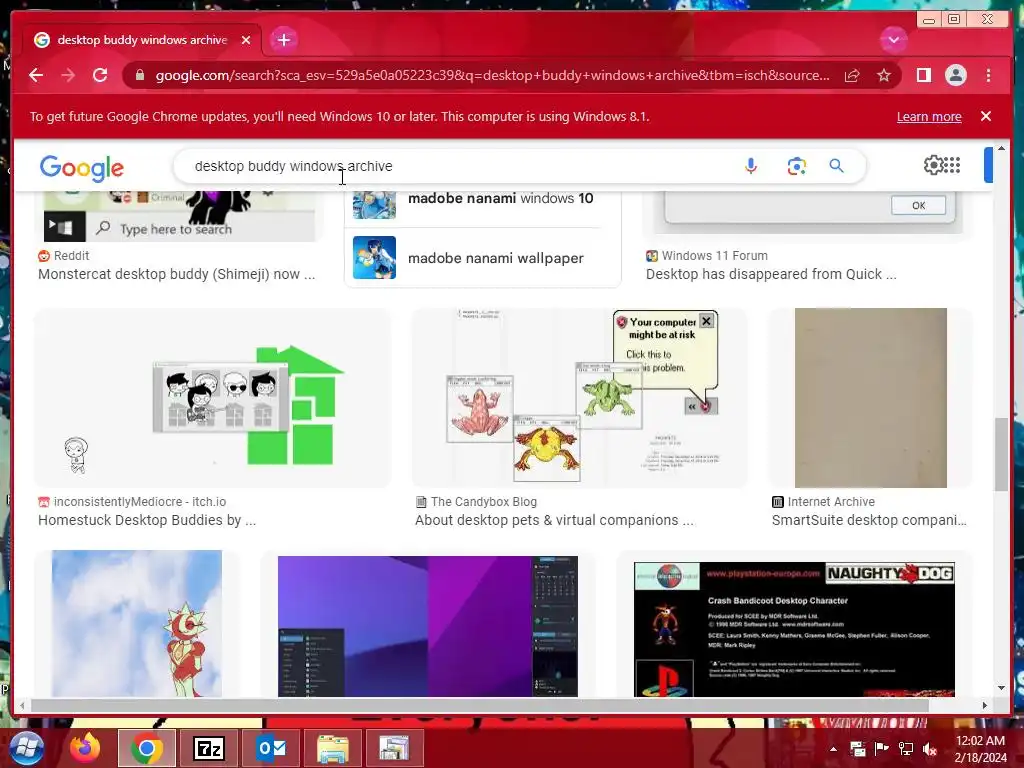Search by image with Google Lens
The image size is (1024, 768).
[796, 166]
